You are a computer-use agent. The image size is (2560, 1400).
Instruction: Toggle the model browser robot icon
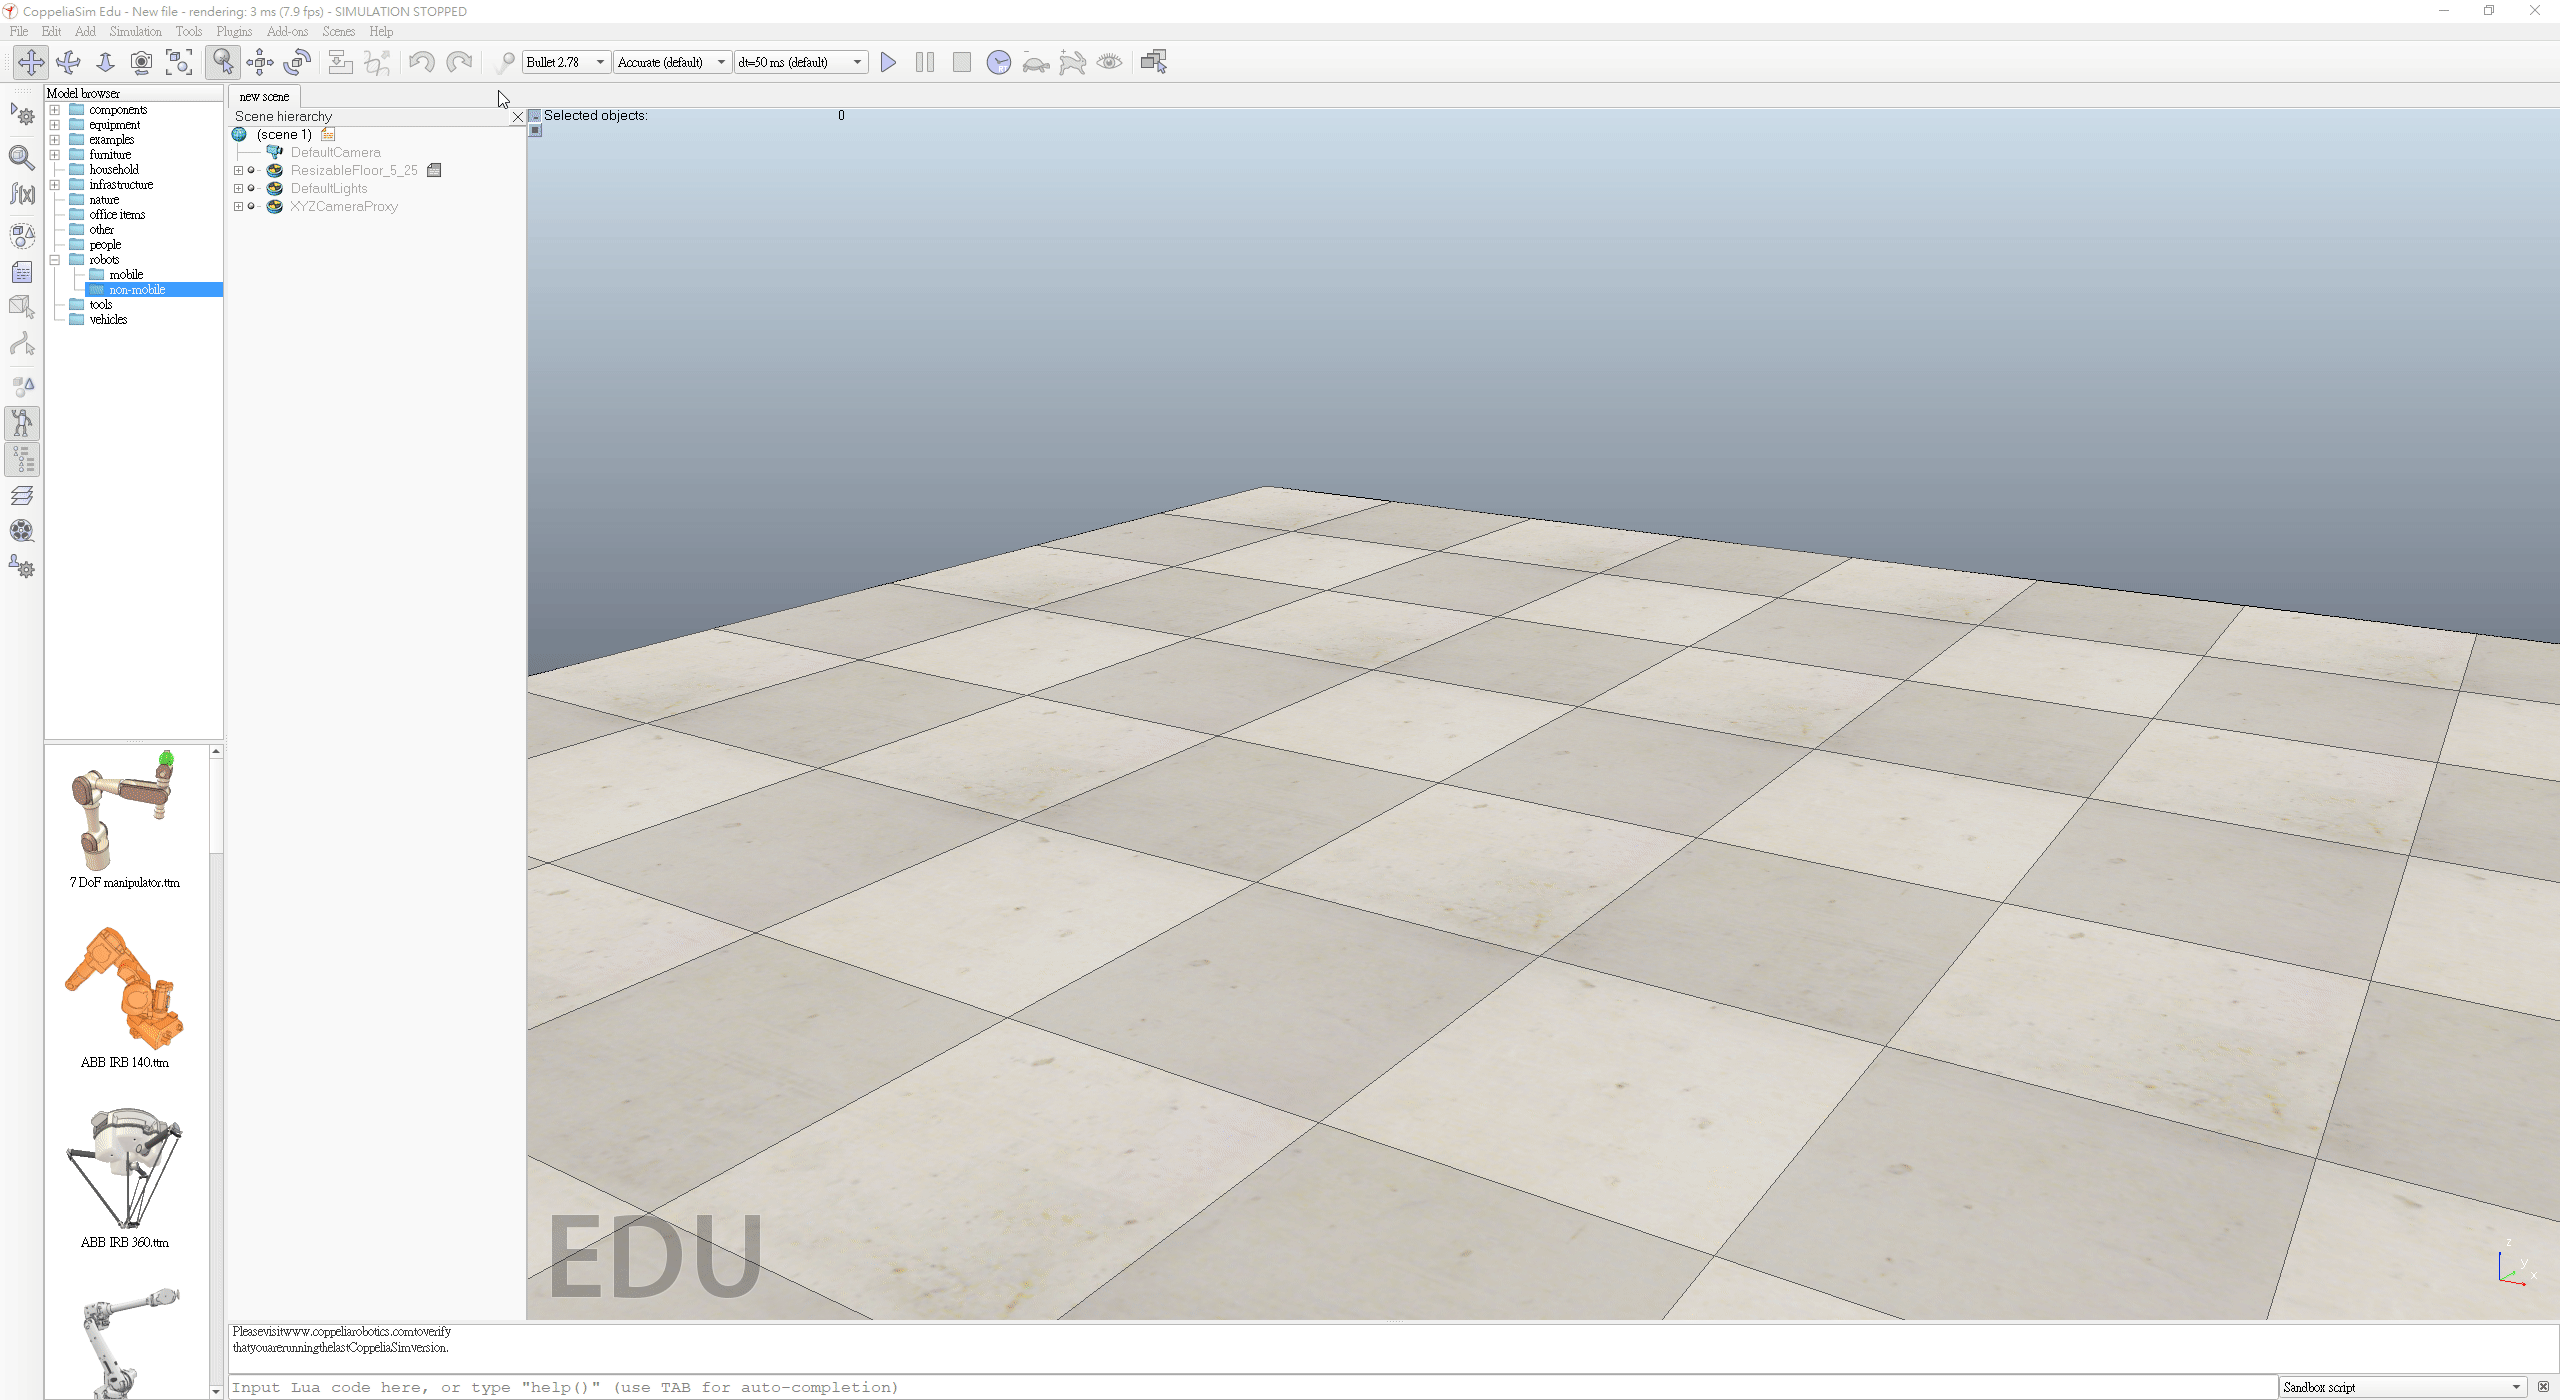click(x=22, y=424)
